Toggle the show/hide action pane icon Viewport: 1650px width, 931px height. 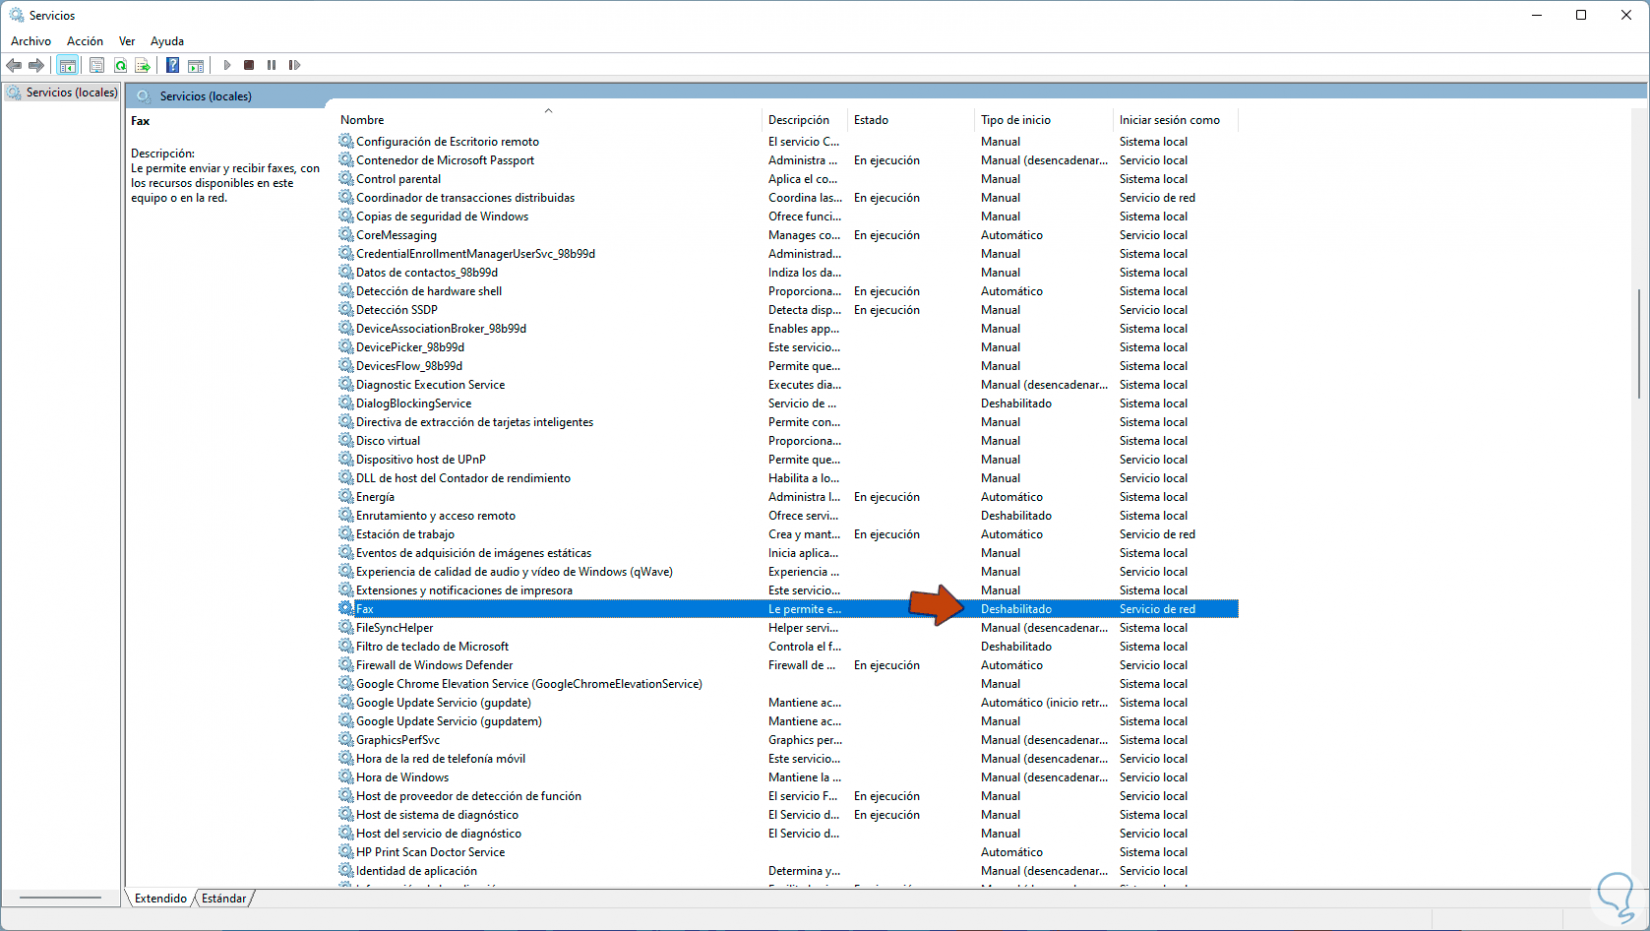tap(196, 66)
